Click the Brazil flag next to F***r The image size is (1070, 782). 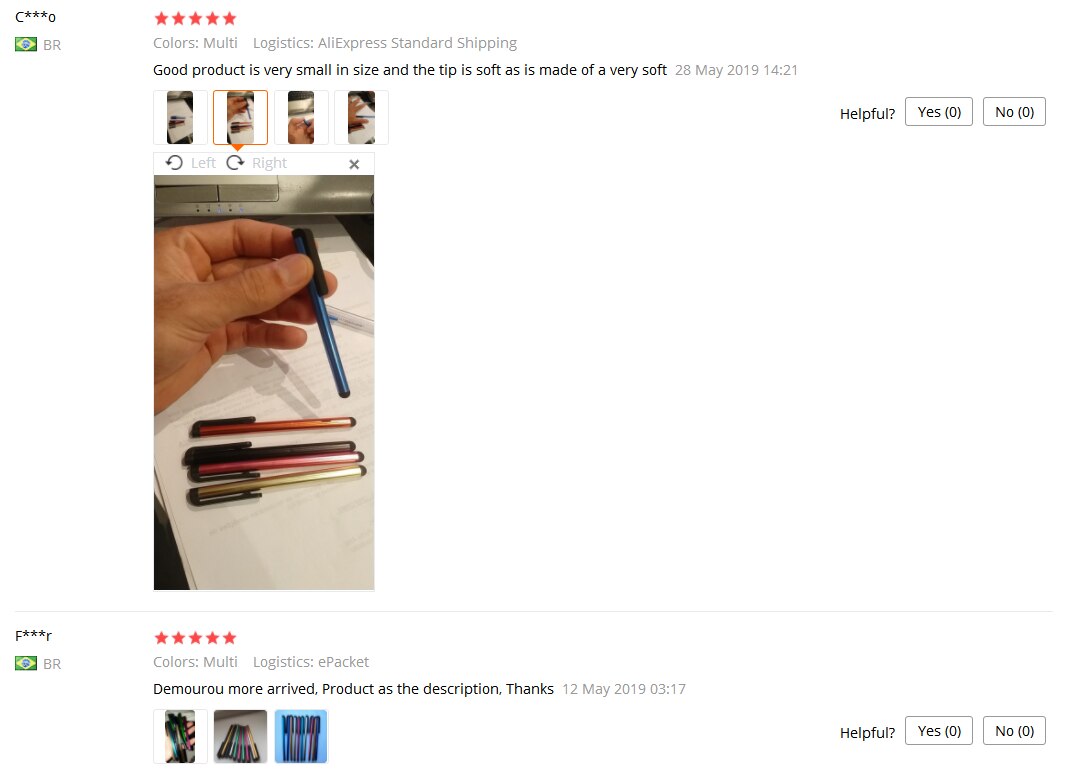pyautogui.click(x=26, y=663)
